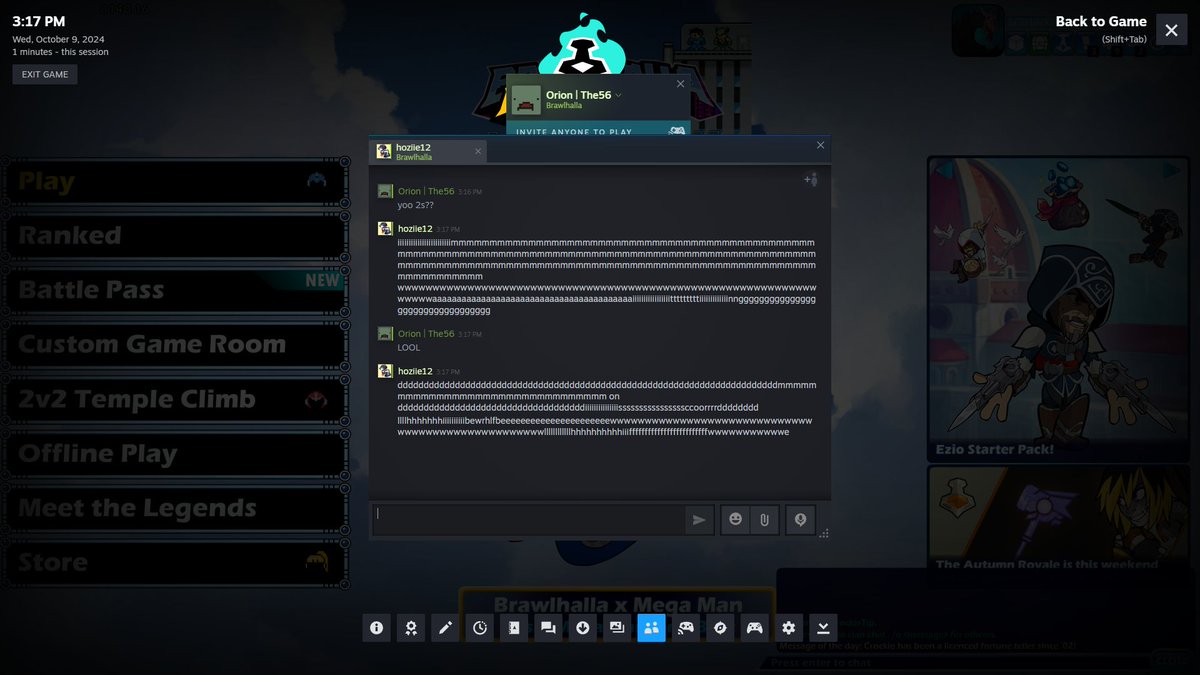This screenshot has height=675, width=1200.
Task: Toggle the friends list icon in overlay bar
Action: pyautogui.click(x=651, y=628)
